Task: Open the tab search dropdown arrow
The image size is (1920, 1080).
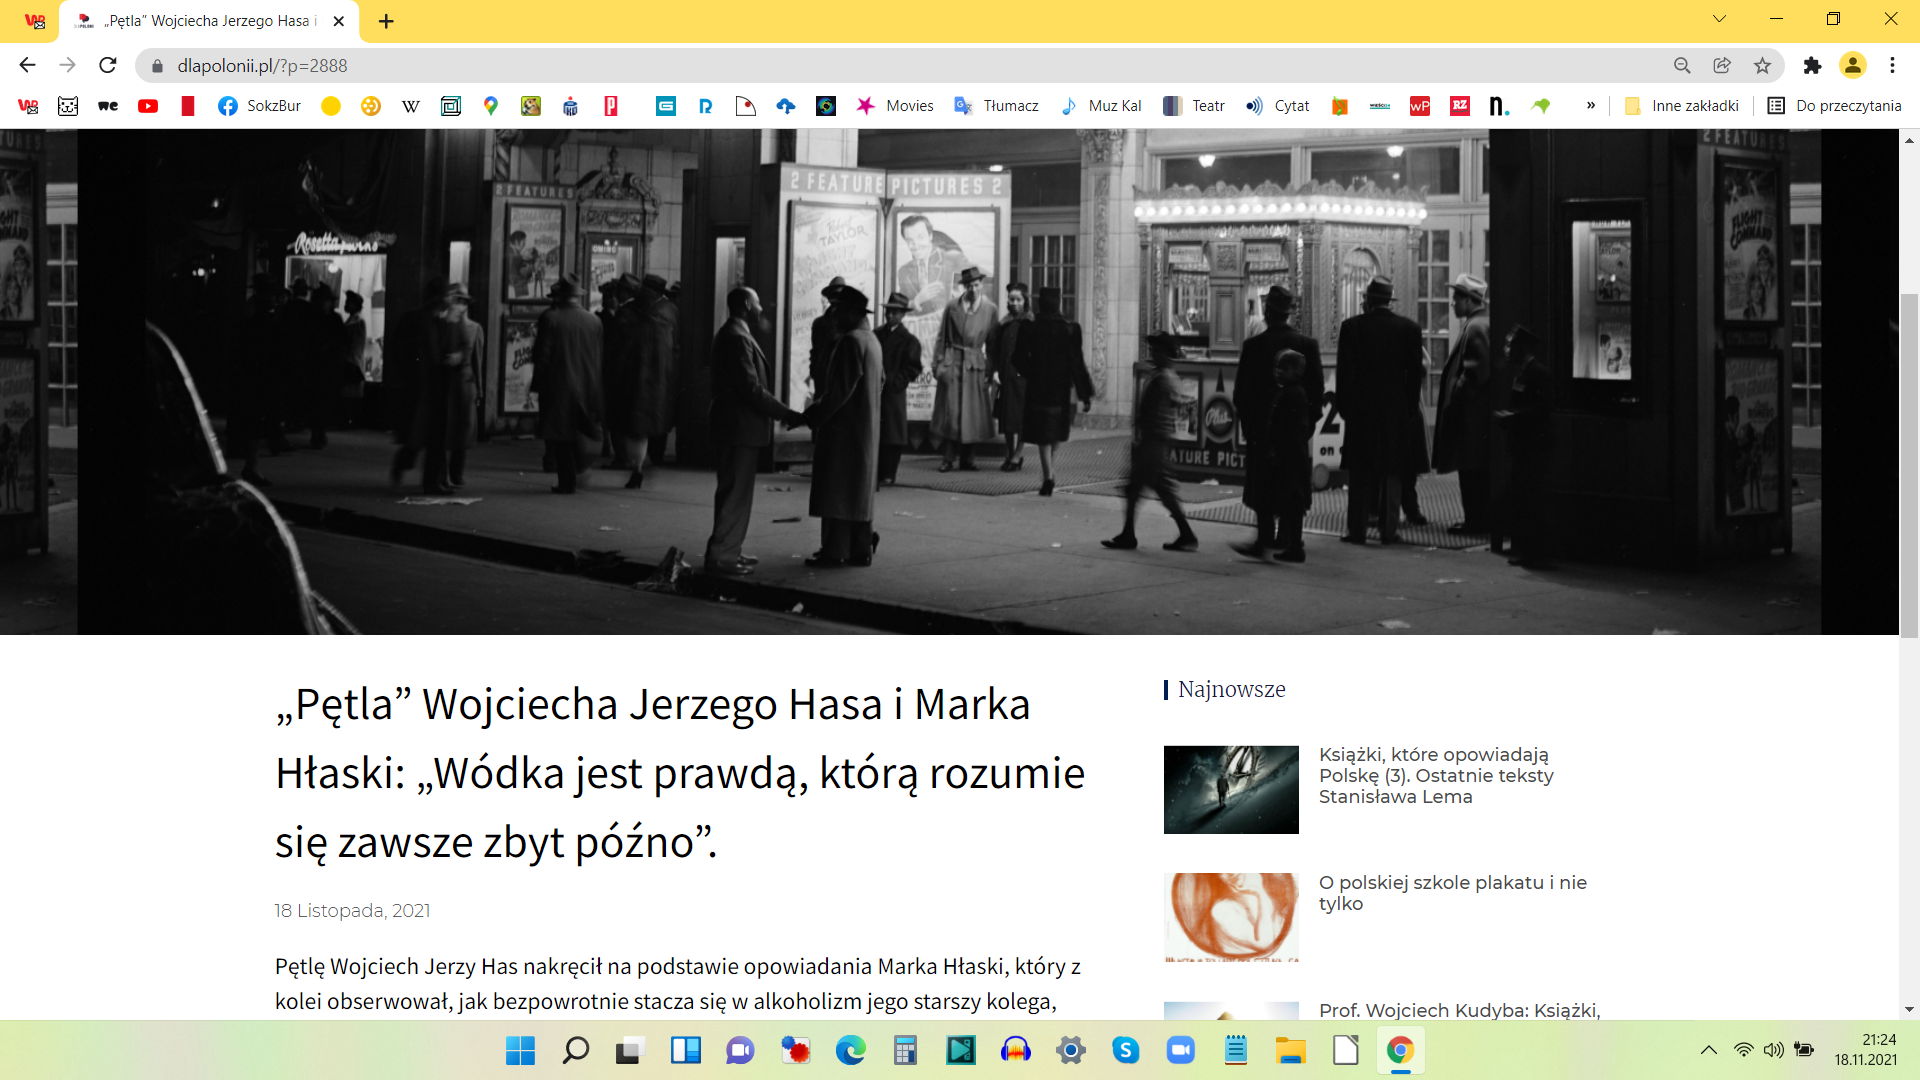Action: tap(1719, 19)
